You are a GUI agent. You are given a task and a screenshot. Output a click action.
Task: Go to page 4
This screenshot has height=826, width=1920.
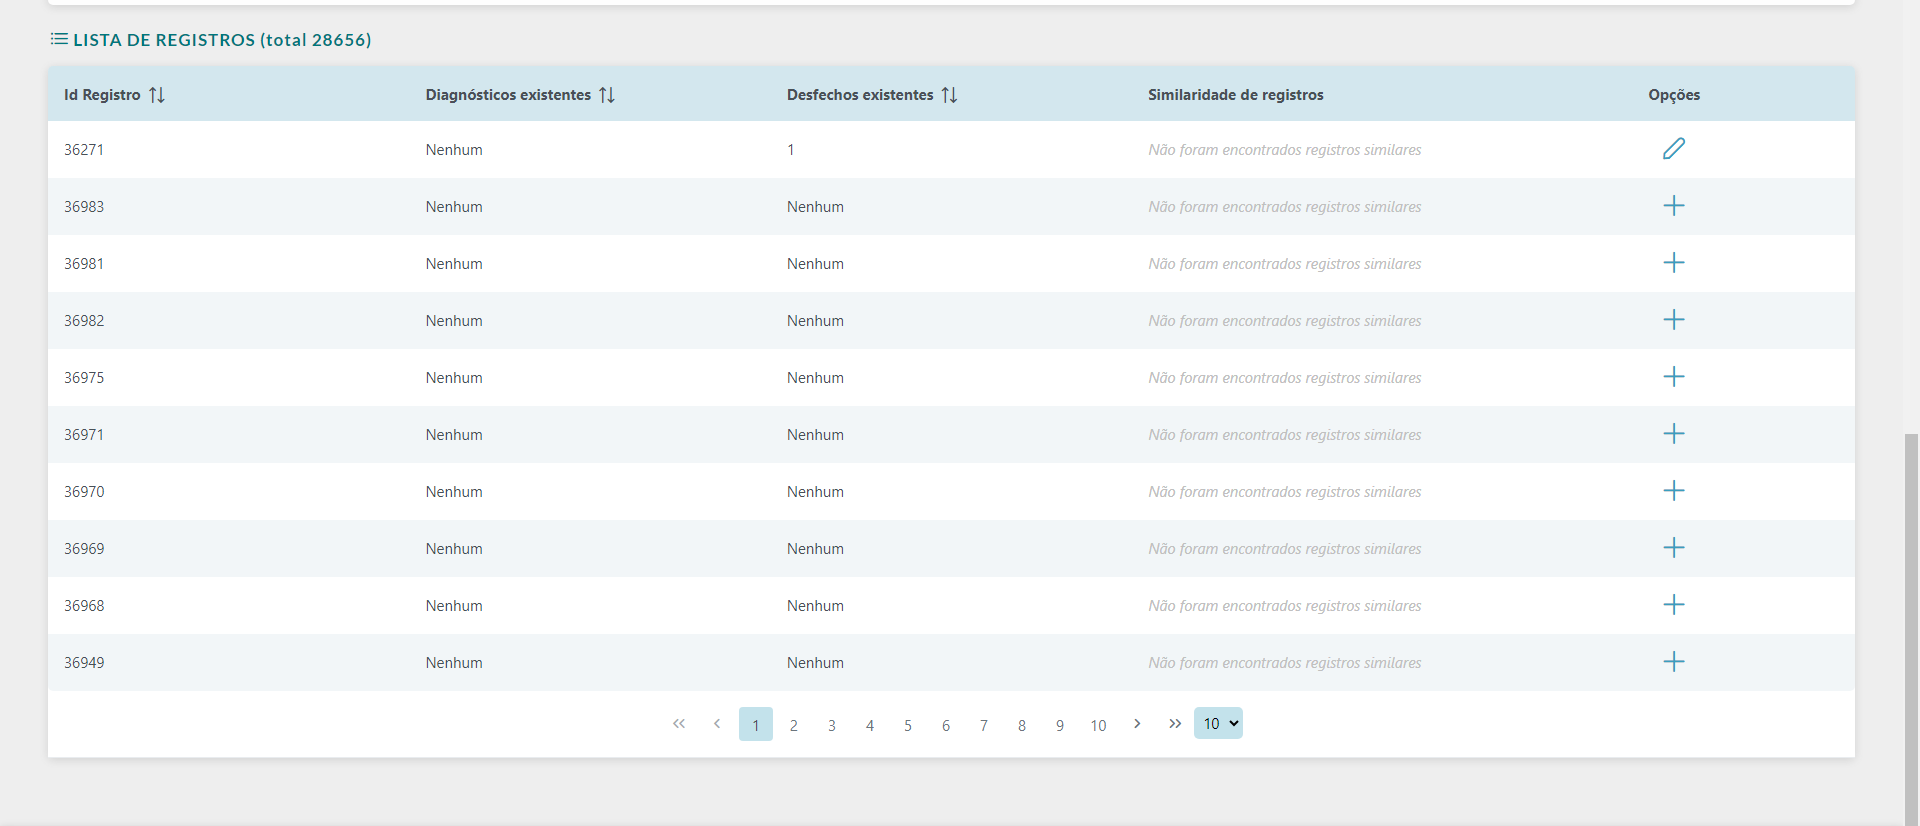tap(870, 725)
